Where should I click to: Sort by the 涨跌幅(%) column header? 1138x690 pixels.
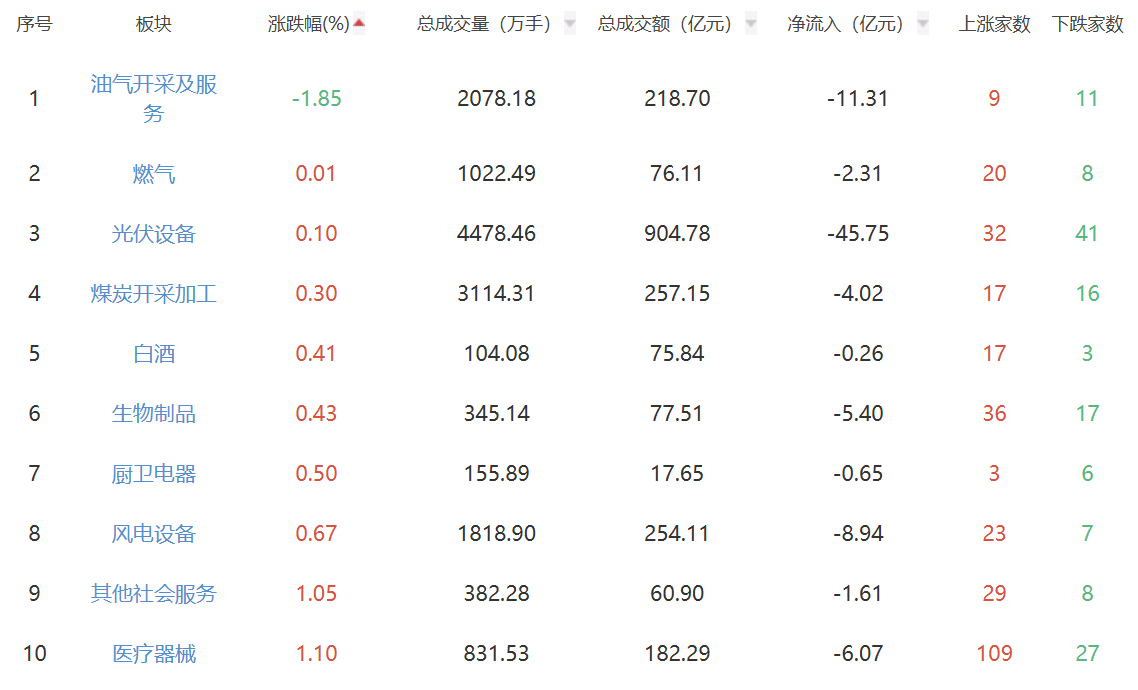(x=309, y=24)
